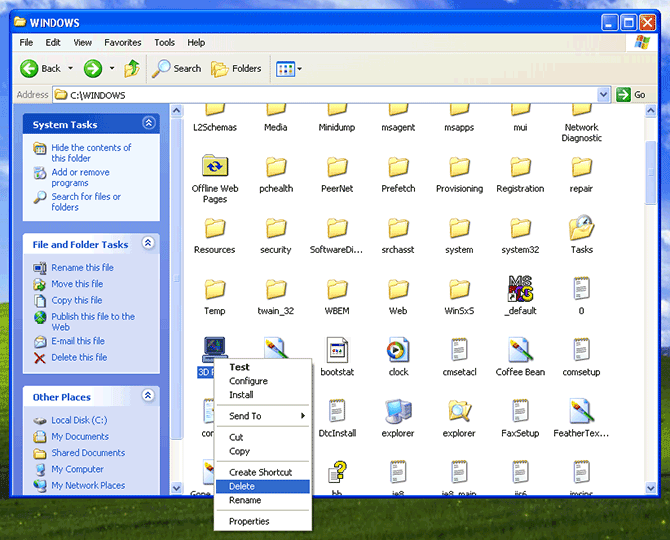This screenshot has width=670, height=540.
Task: Open My Computer link
Action: click(x=77, y=469)
